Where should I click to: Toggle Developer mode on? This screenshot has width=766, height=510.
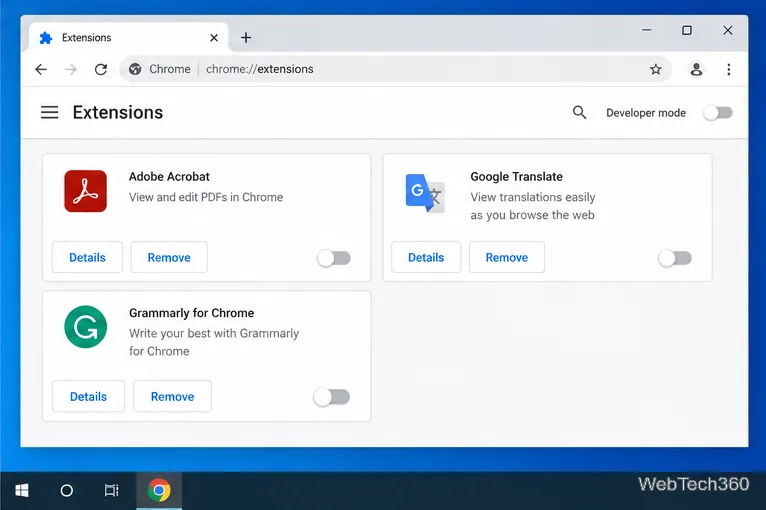click(718, 113)
